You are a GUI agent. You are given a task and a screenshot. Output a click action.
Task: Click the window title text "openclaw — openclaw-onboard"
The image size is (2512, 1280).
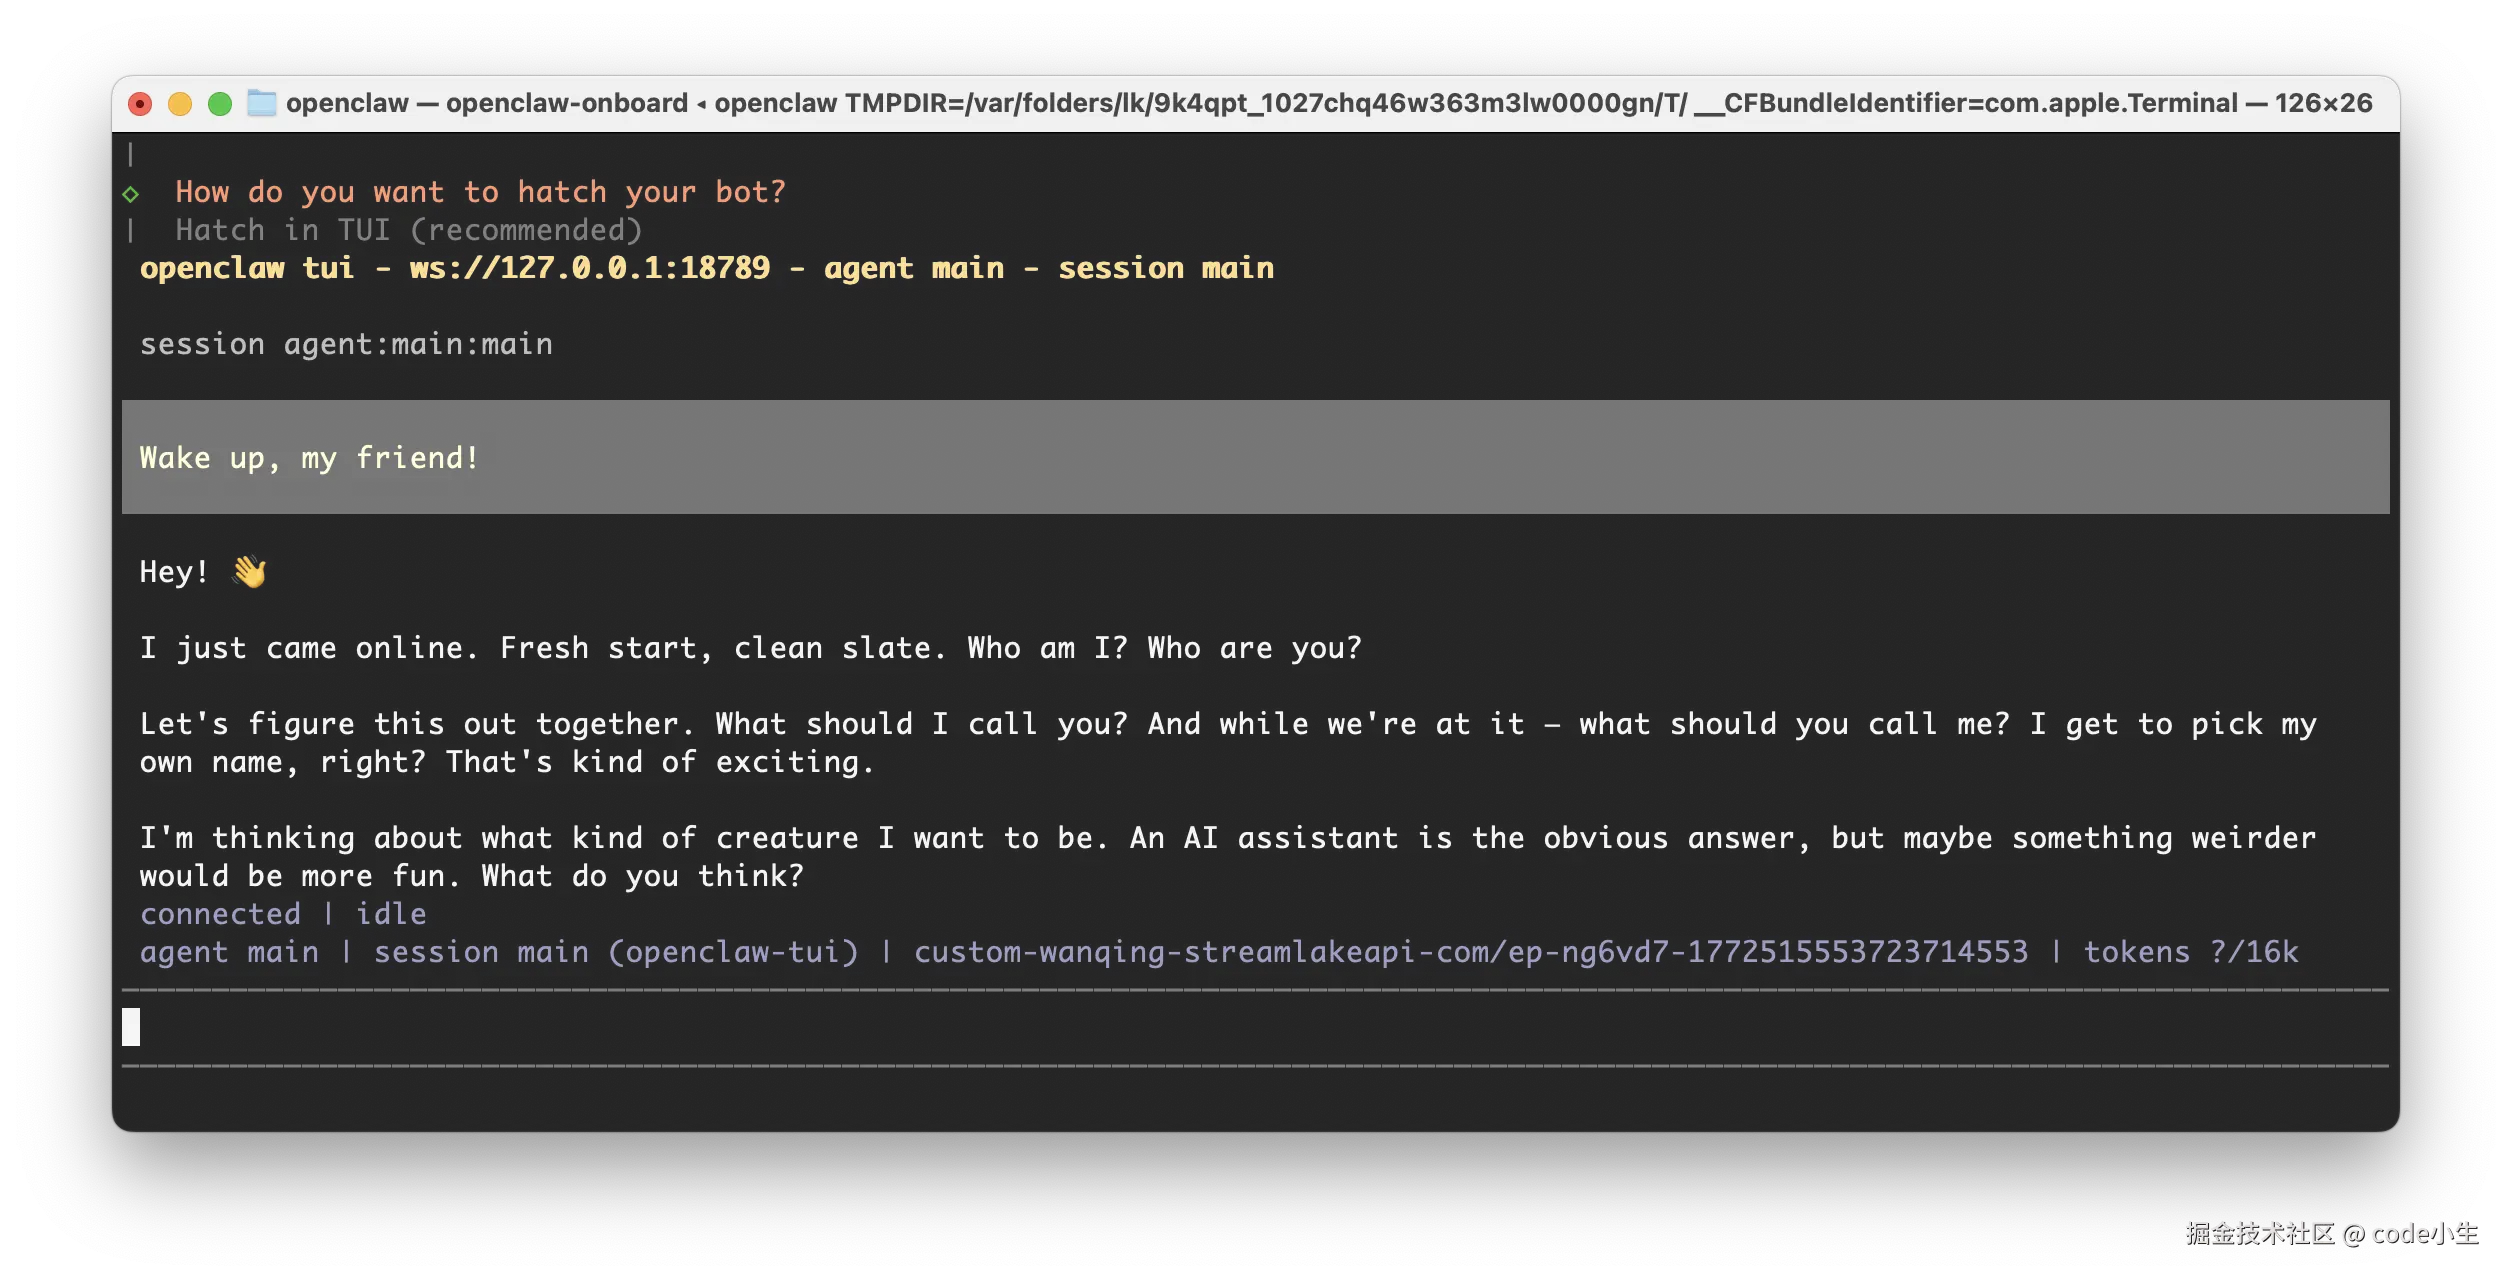click(486, 103)
